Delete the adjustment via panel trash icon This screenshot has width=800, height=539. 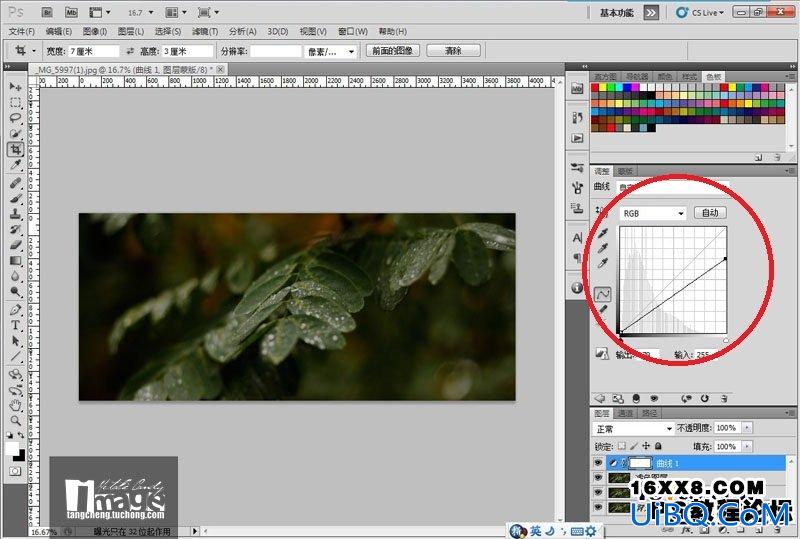724,399
